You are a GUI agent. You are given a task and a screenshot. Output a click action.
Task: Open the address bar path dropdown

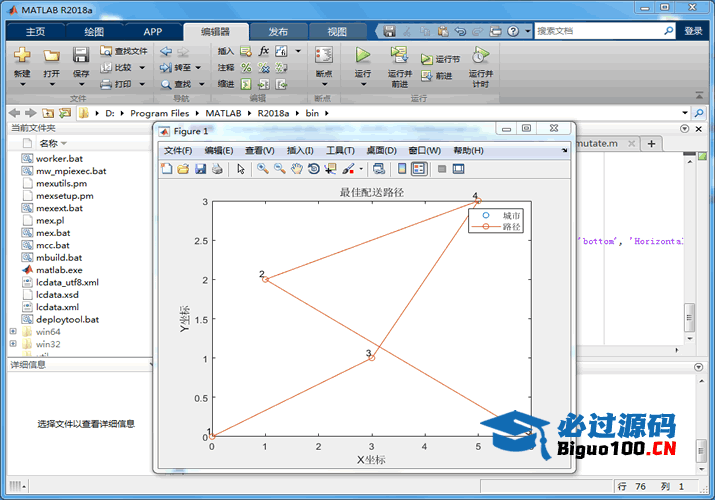point(685,113)
